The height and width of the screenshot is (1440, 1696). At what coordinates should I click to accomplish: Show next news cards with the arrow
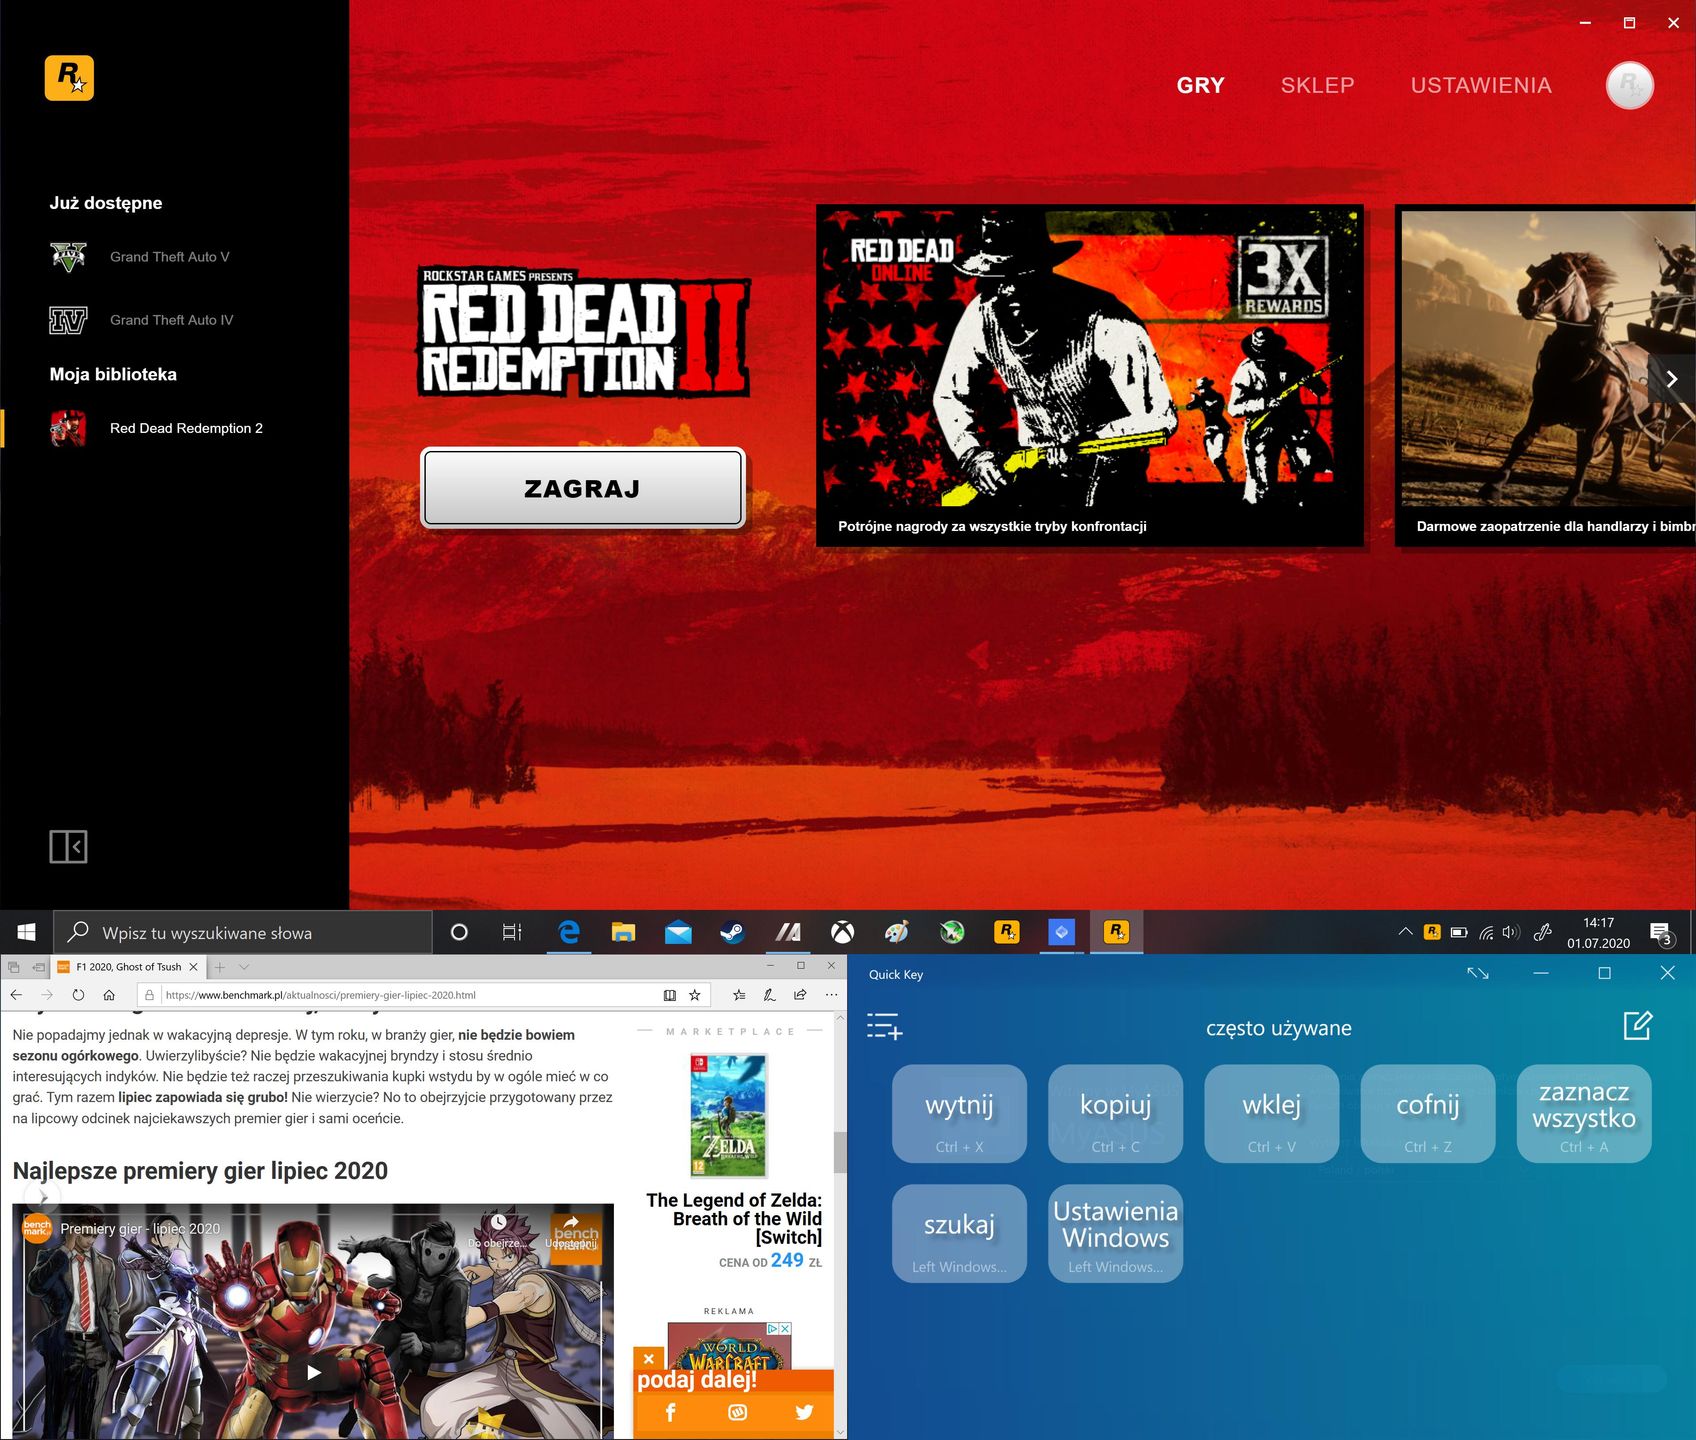tap(1671, 379)
